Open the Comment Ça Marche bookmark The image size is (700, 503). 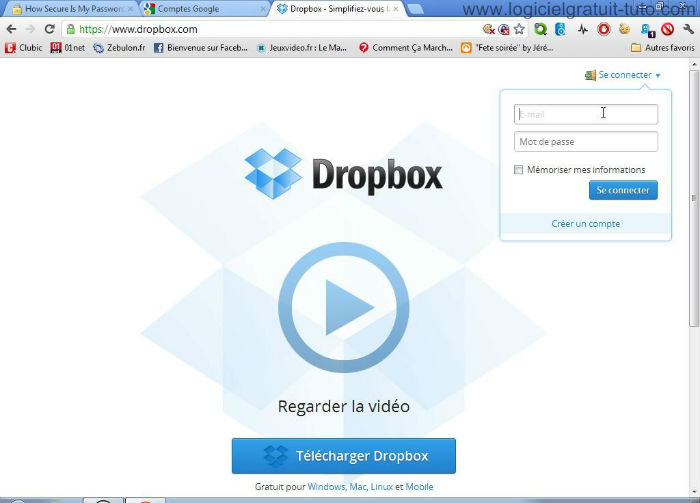pos(406,48)
